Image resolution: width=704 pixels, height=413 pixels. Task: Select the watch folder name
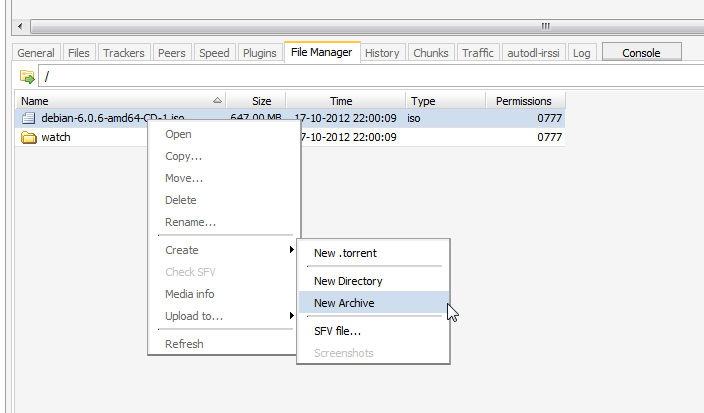click(x=56, y=137)
